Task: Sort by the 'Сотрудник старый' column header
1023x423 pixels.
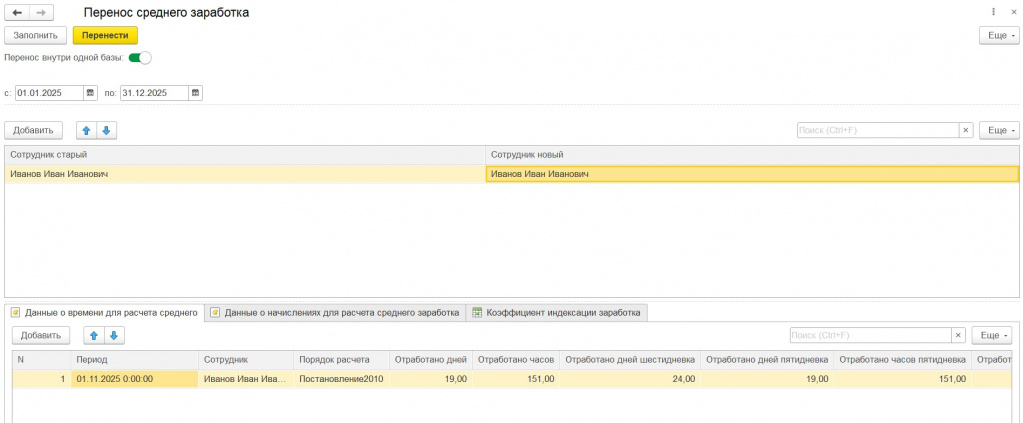Action: pos(245,155)
